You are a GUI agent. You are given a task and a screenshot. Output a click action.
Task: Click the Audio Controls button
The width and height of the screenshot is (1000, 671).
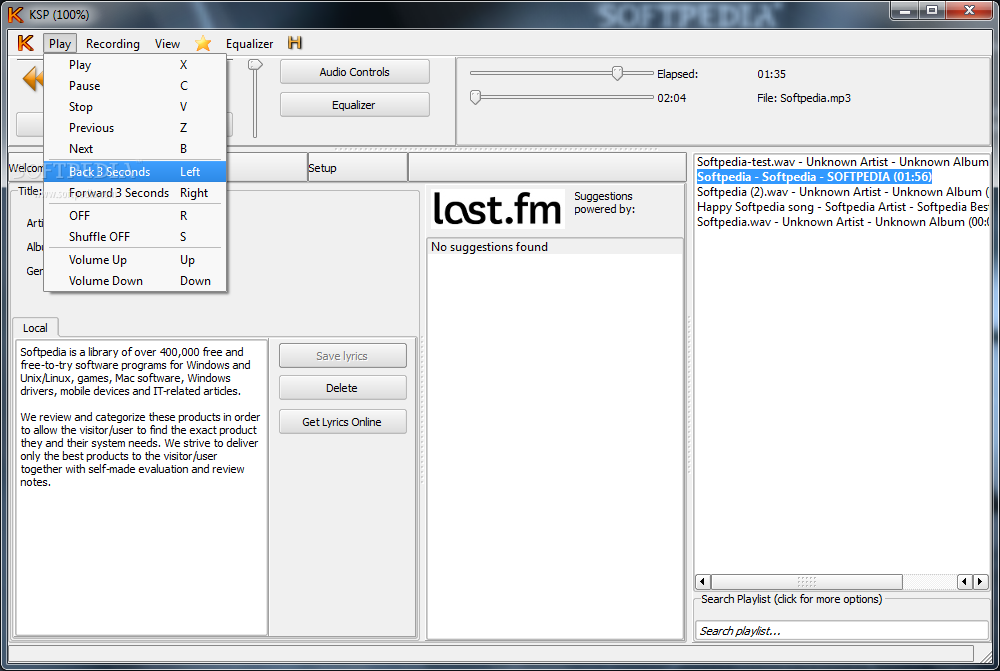pos(355,72)
